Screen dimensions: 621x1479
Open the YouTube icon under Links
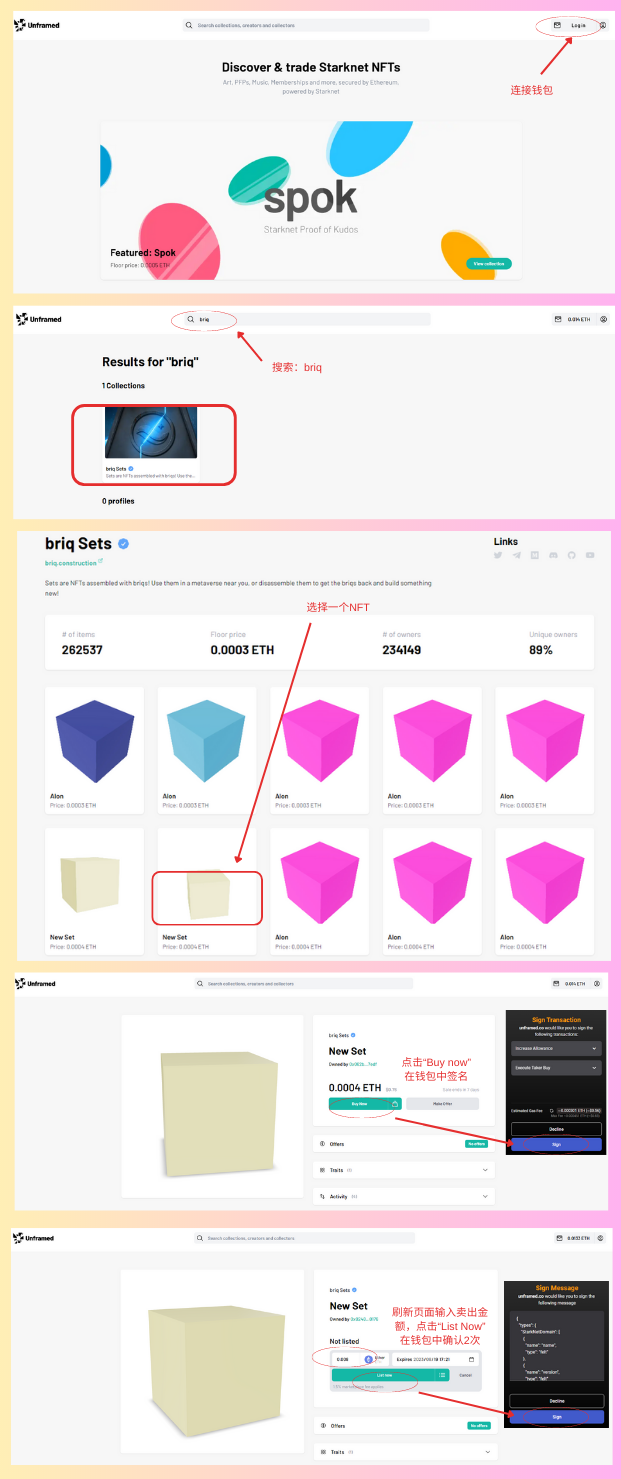[x=590, y=555]
